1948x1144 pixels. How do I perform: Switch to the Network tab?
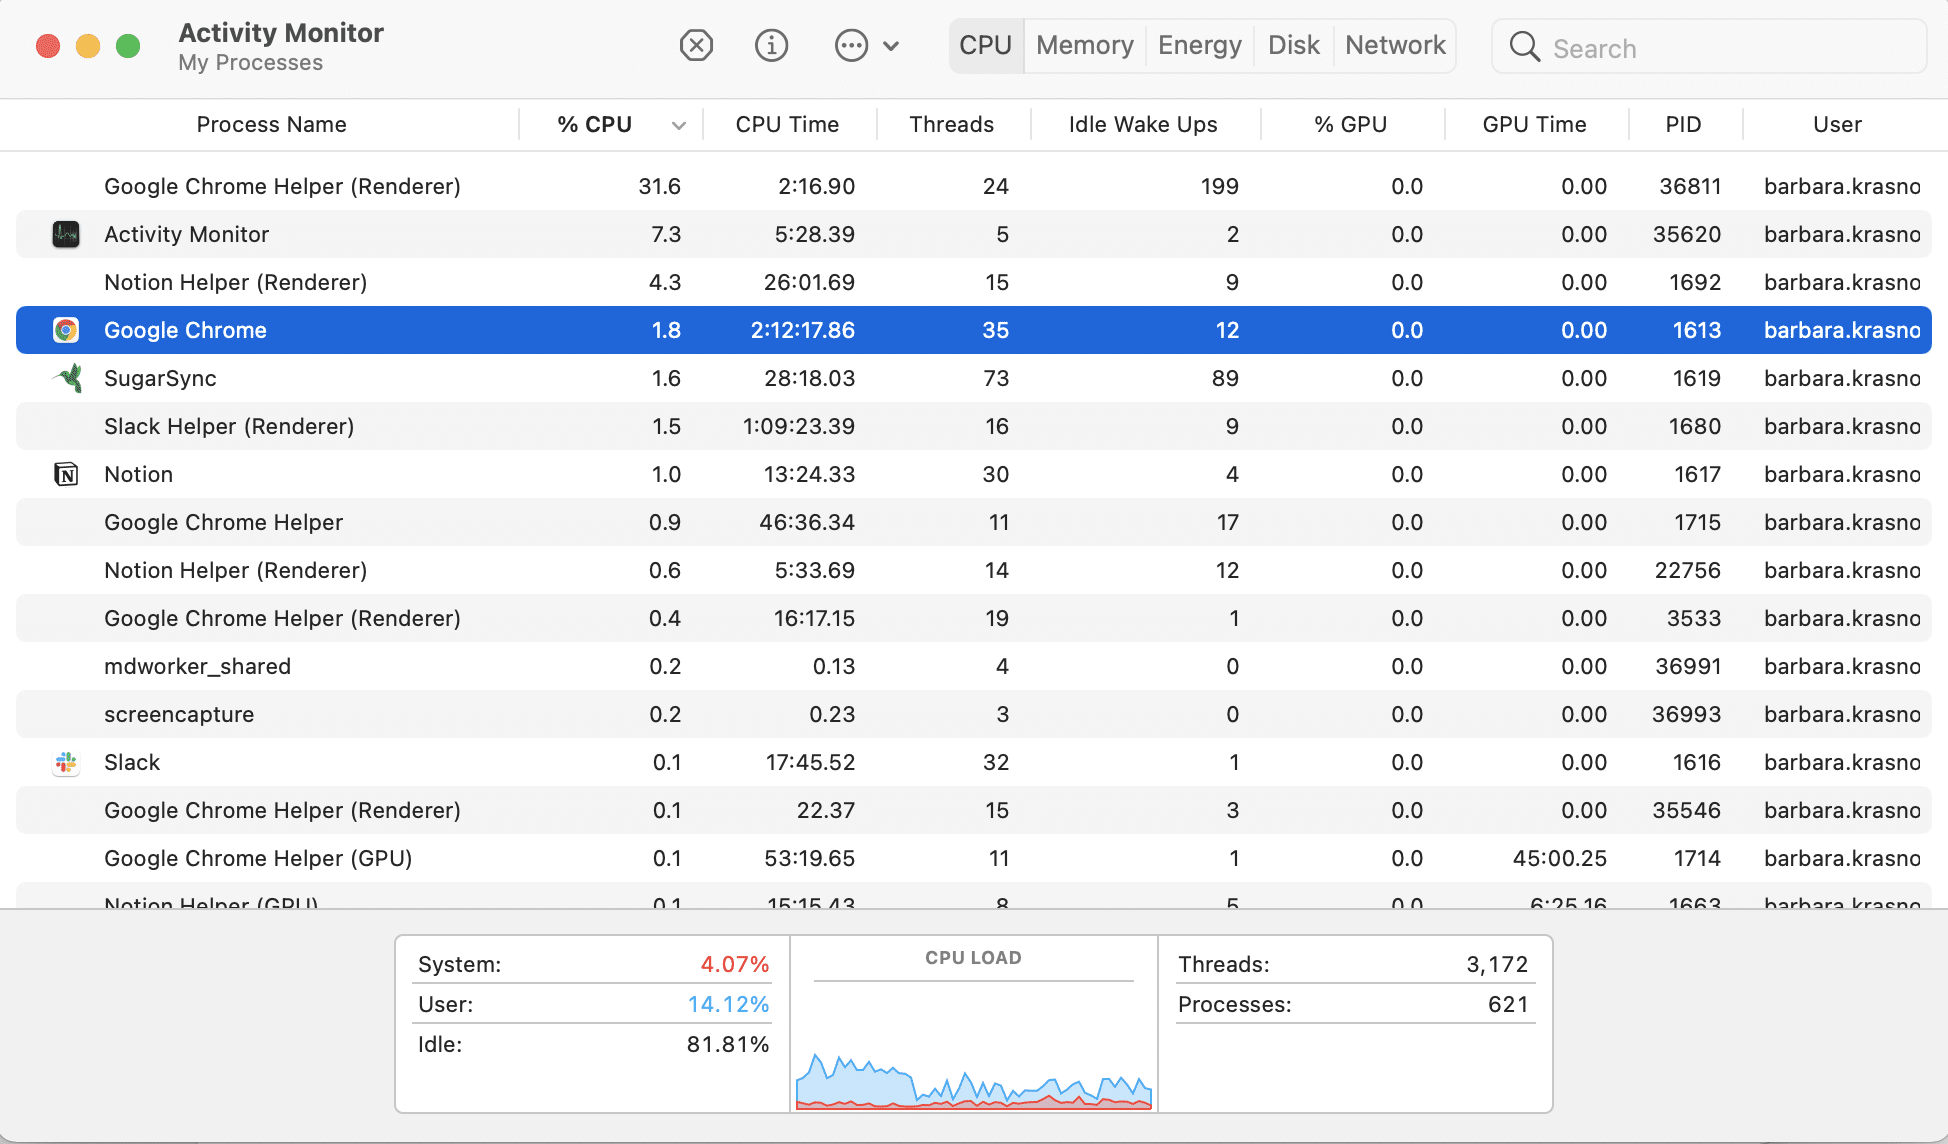[x=1395, y=46]
